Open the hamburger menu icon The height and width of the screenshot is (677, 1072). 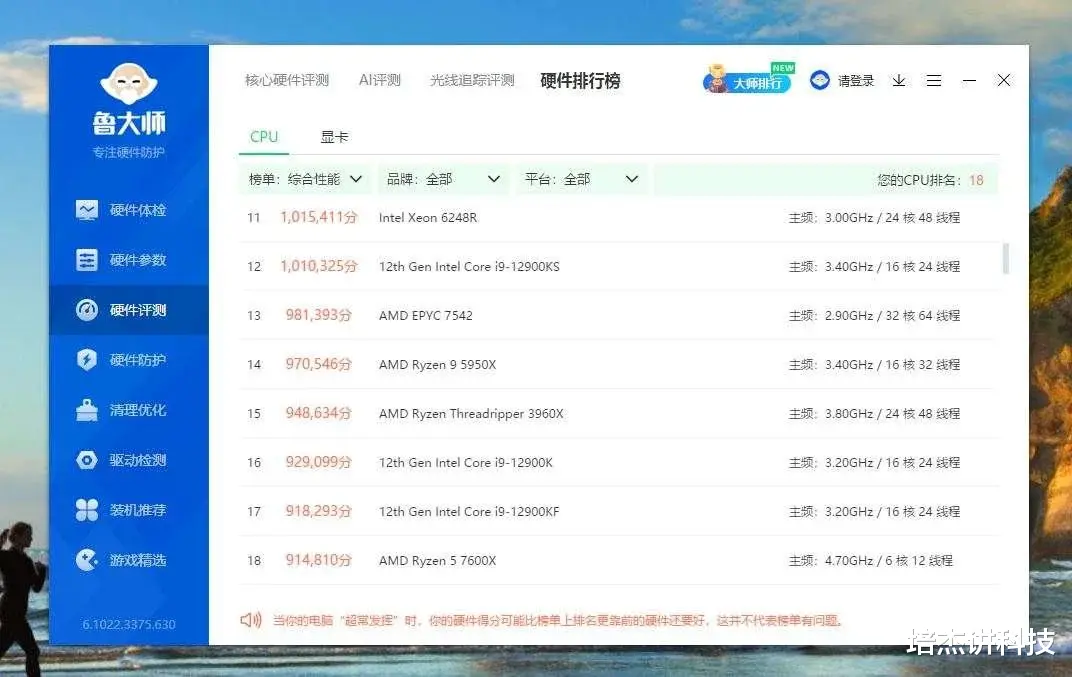[934, 81]
